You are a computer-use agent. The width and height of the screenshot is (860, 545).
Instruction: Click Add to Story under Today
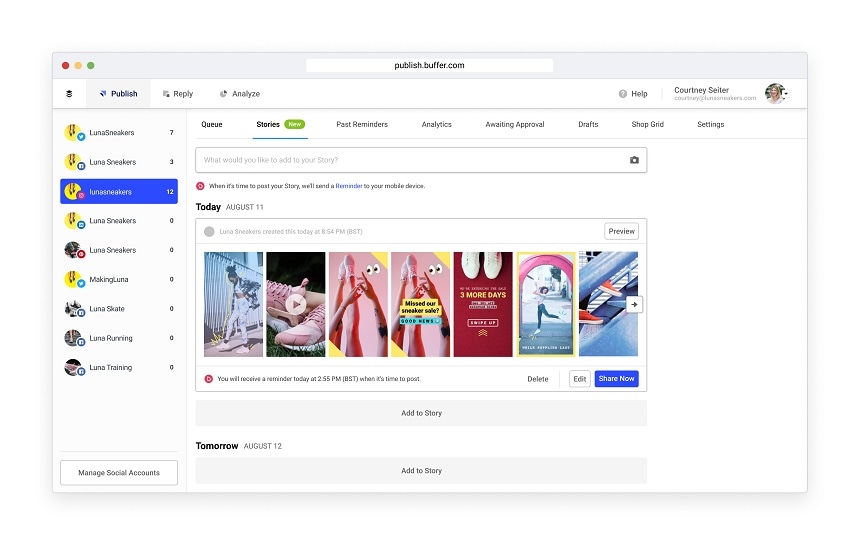421,413
